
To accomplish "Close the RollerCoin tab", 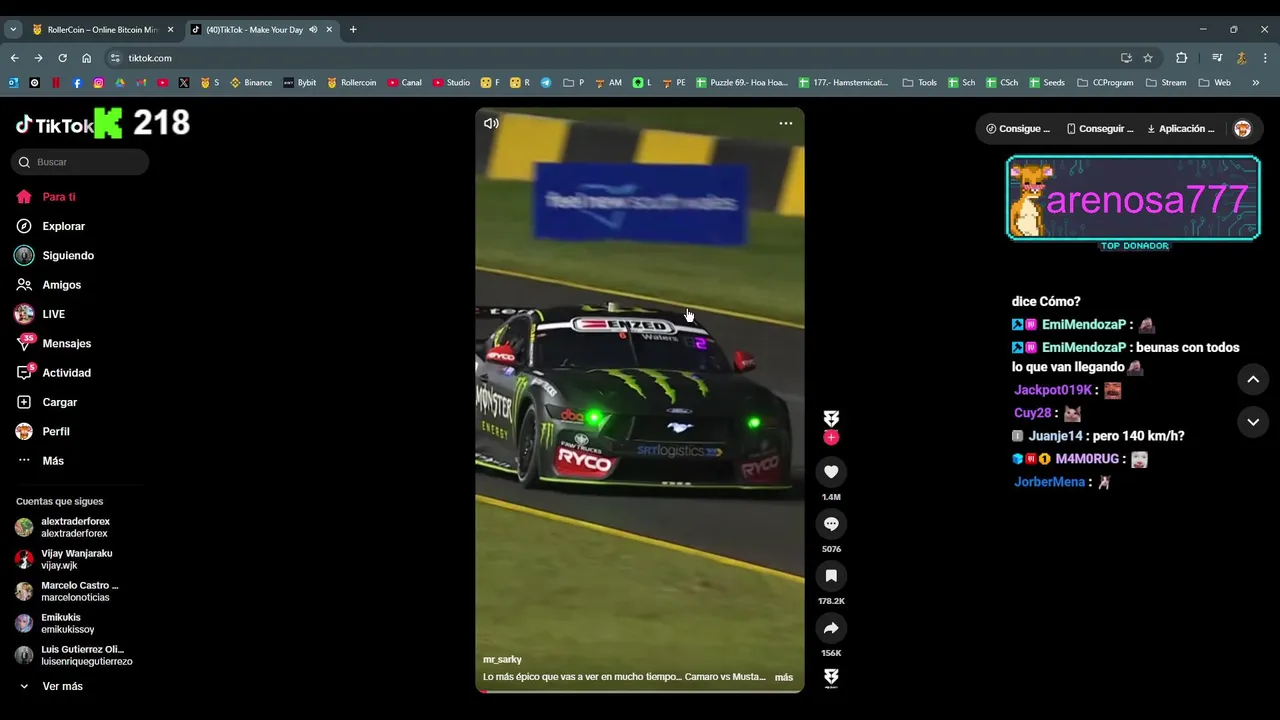I will click(x=170, y=30).
